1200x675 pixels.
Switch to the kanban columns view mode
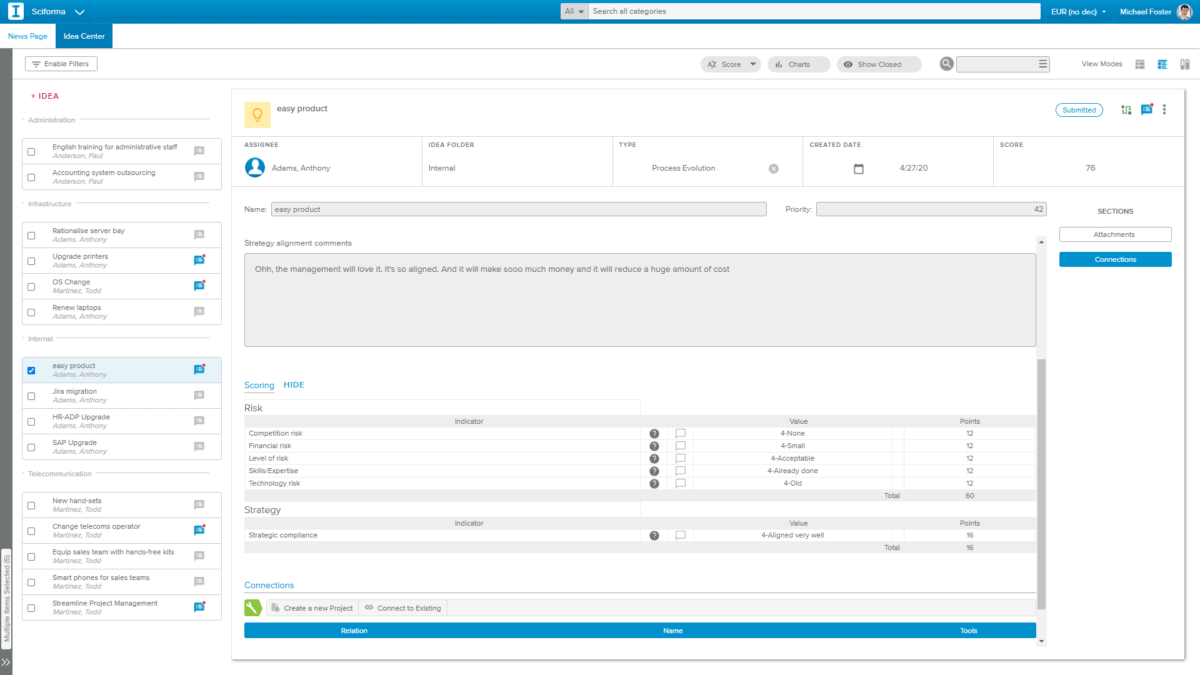pos(1185,64)
